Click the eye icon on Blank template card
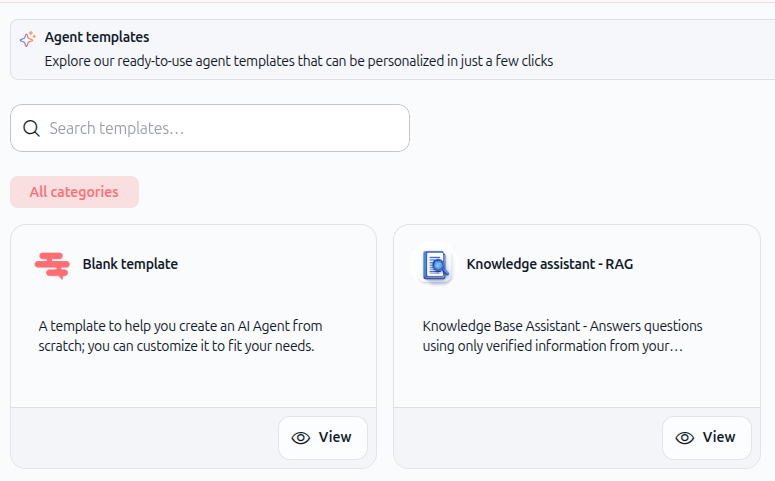Viewport: 775px width, 481px height. pyautogui.click(x=301, y=438)
